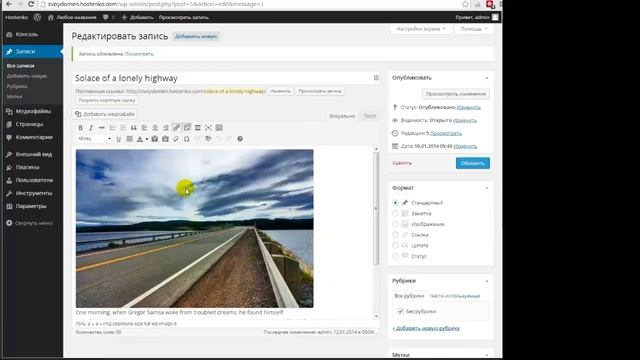Click the blue Обновить button
The height and width of the screenshot is (360, 640).
coord(473,163)
